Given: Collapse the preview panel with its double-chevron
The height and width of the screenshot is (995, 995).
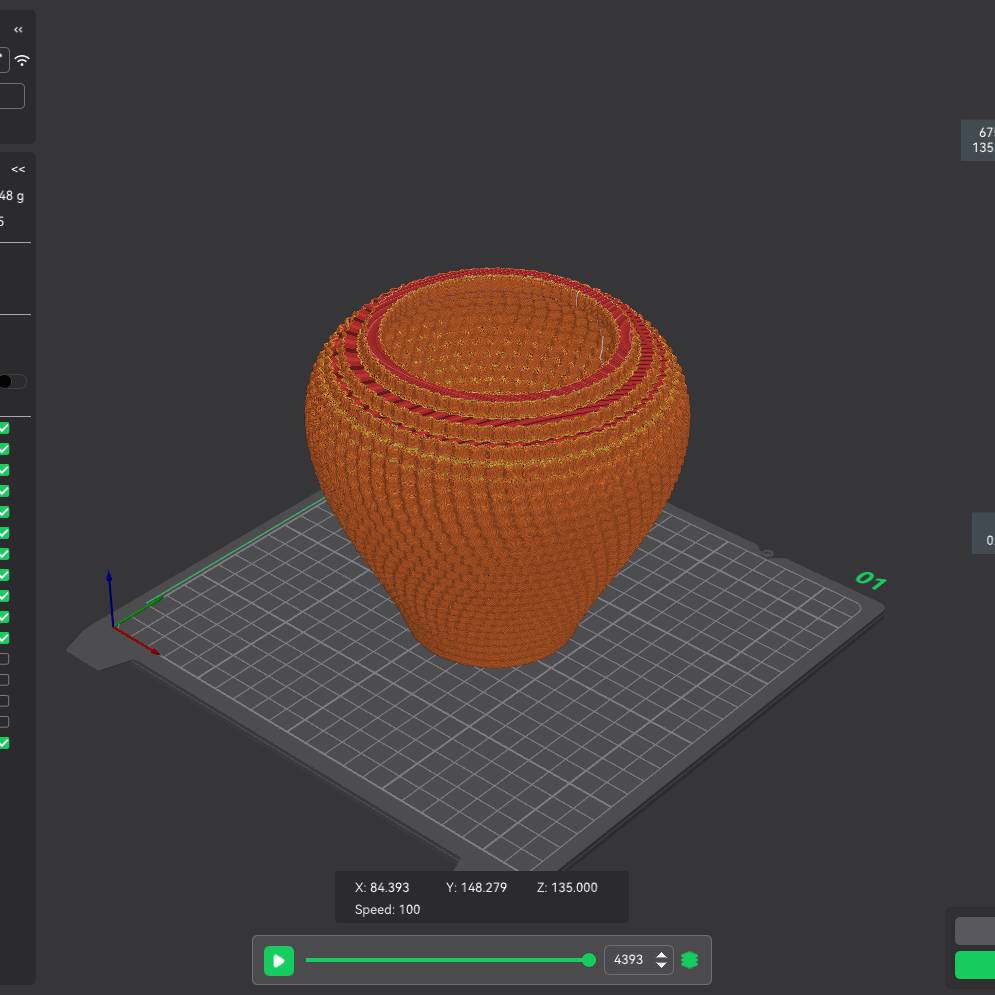Looking at the screenshot, I should point(16,168).
